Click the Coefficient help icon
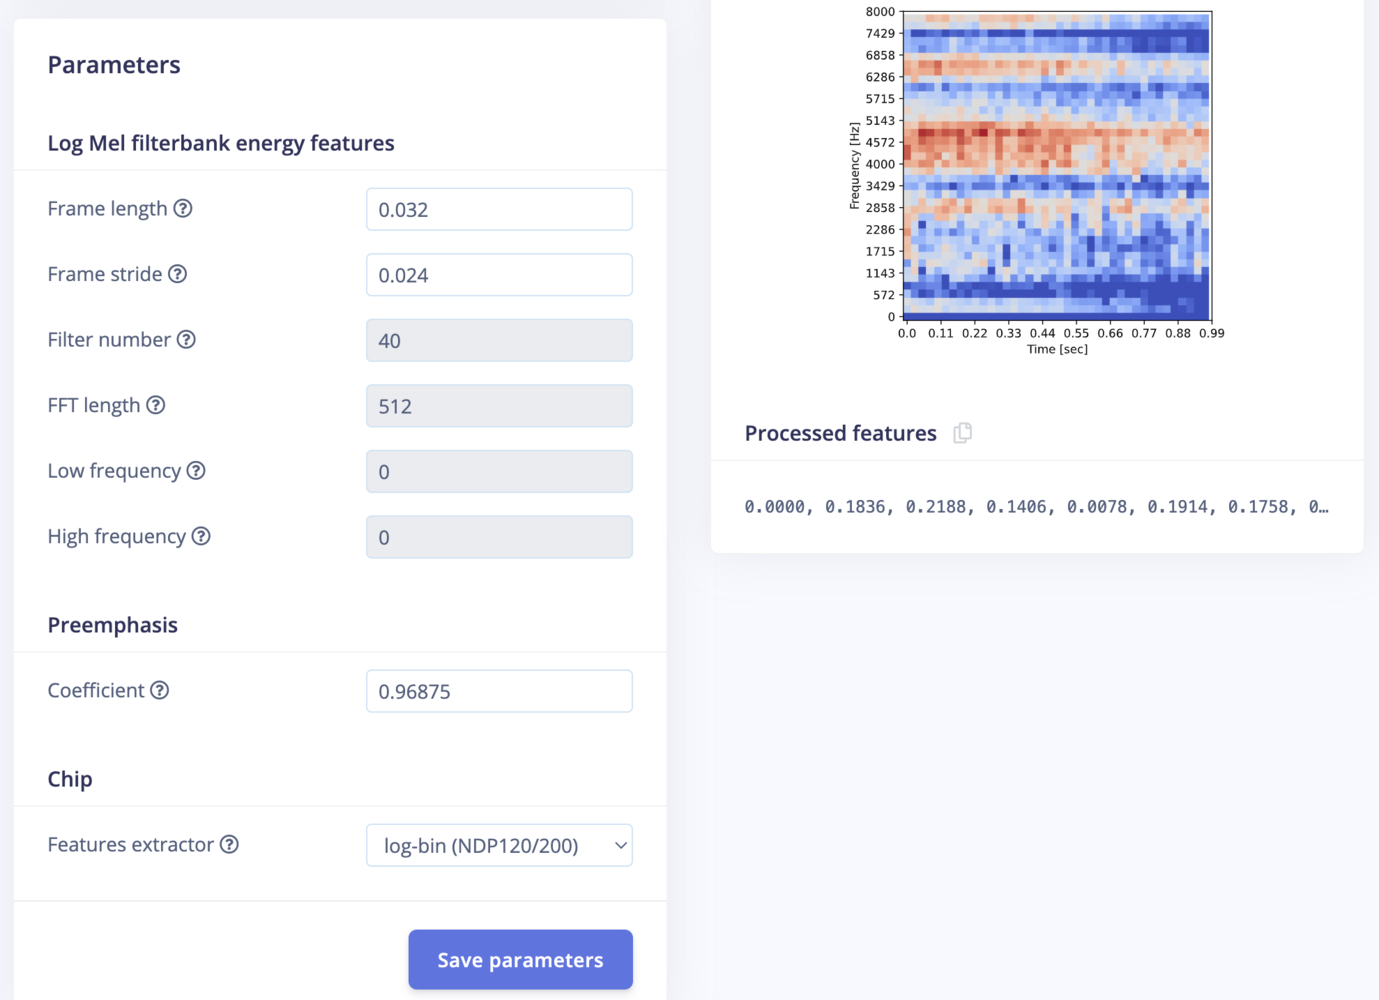The width and height of the screenshot is (1379, 1000). point(160,690)
